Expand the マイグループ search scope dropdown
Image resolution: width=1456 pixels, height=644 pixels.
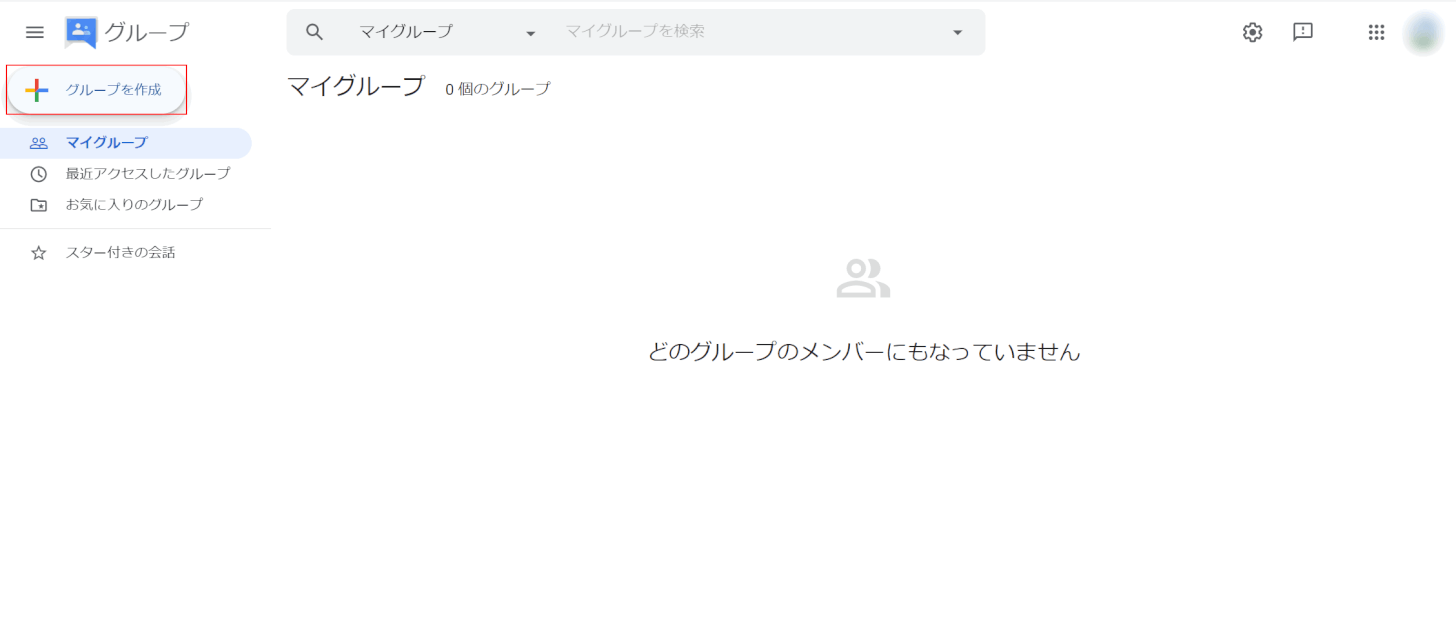[x=530, y=33]
